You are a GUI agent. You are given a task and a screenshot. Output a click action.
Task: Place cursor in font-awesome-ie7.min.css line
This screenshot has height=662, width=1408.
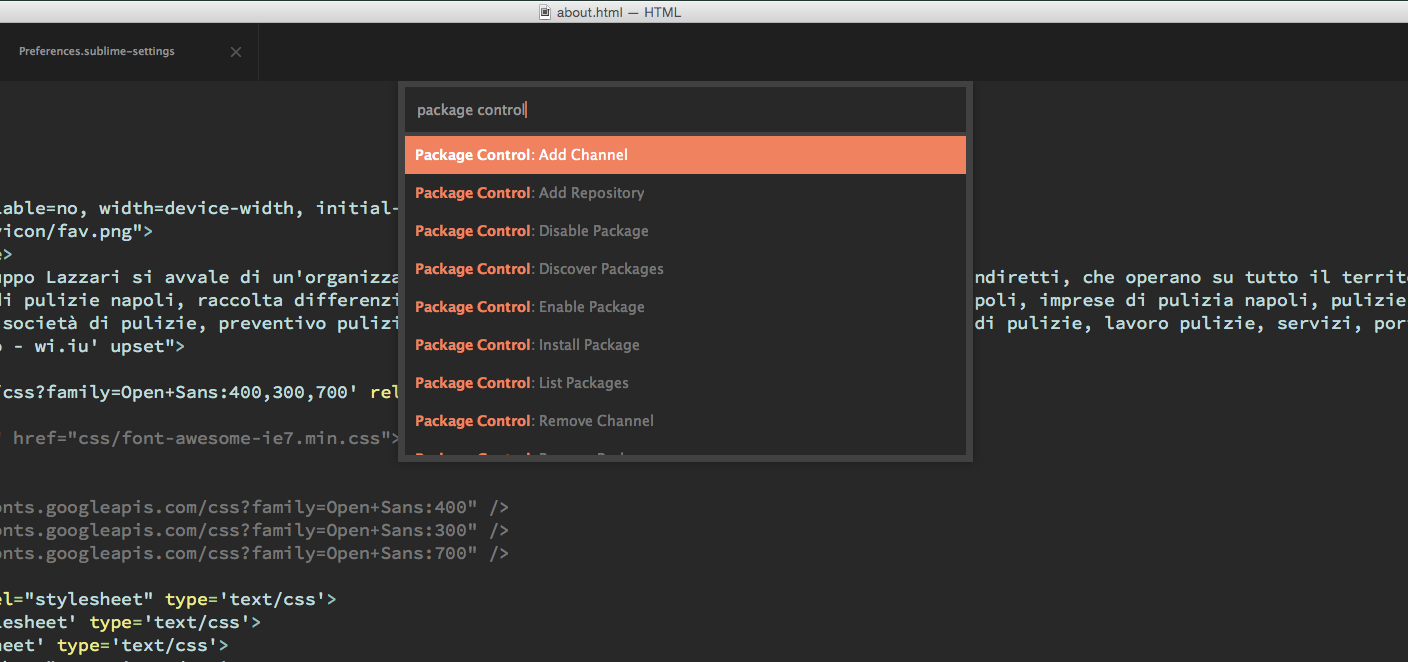[200, 438]
